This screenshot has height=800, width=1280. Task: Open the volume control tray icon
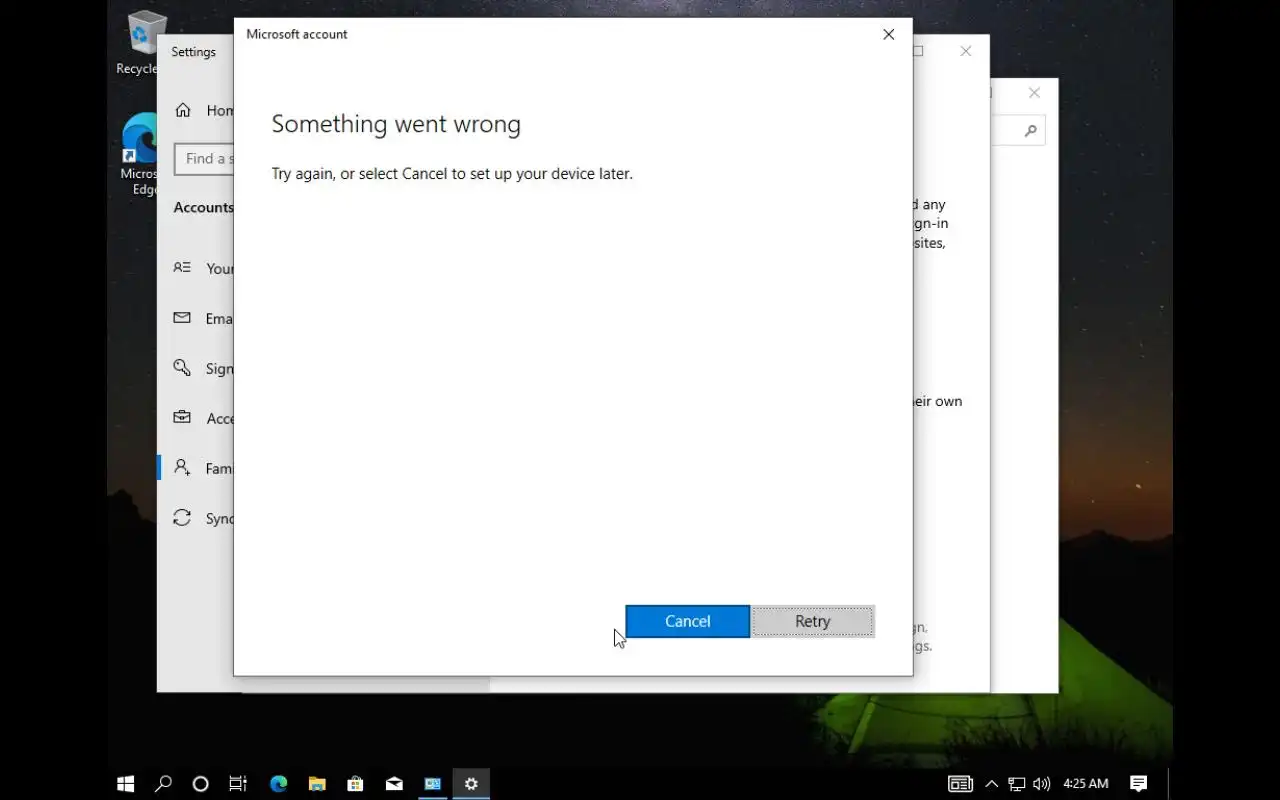[1041, 784]
